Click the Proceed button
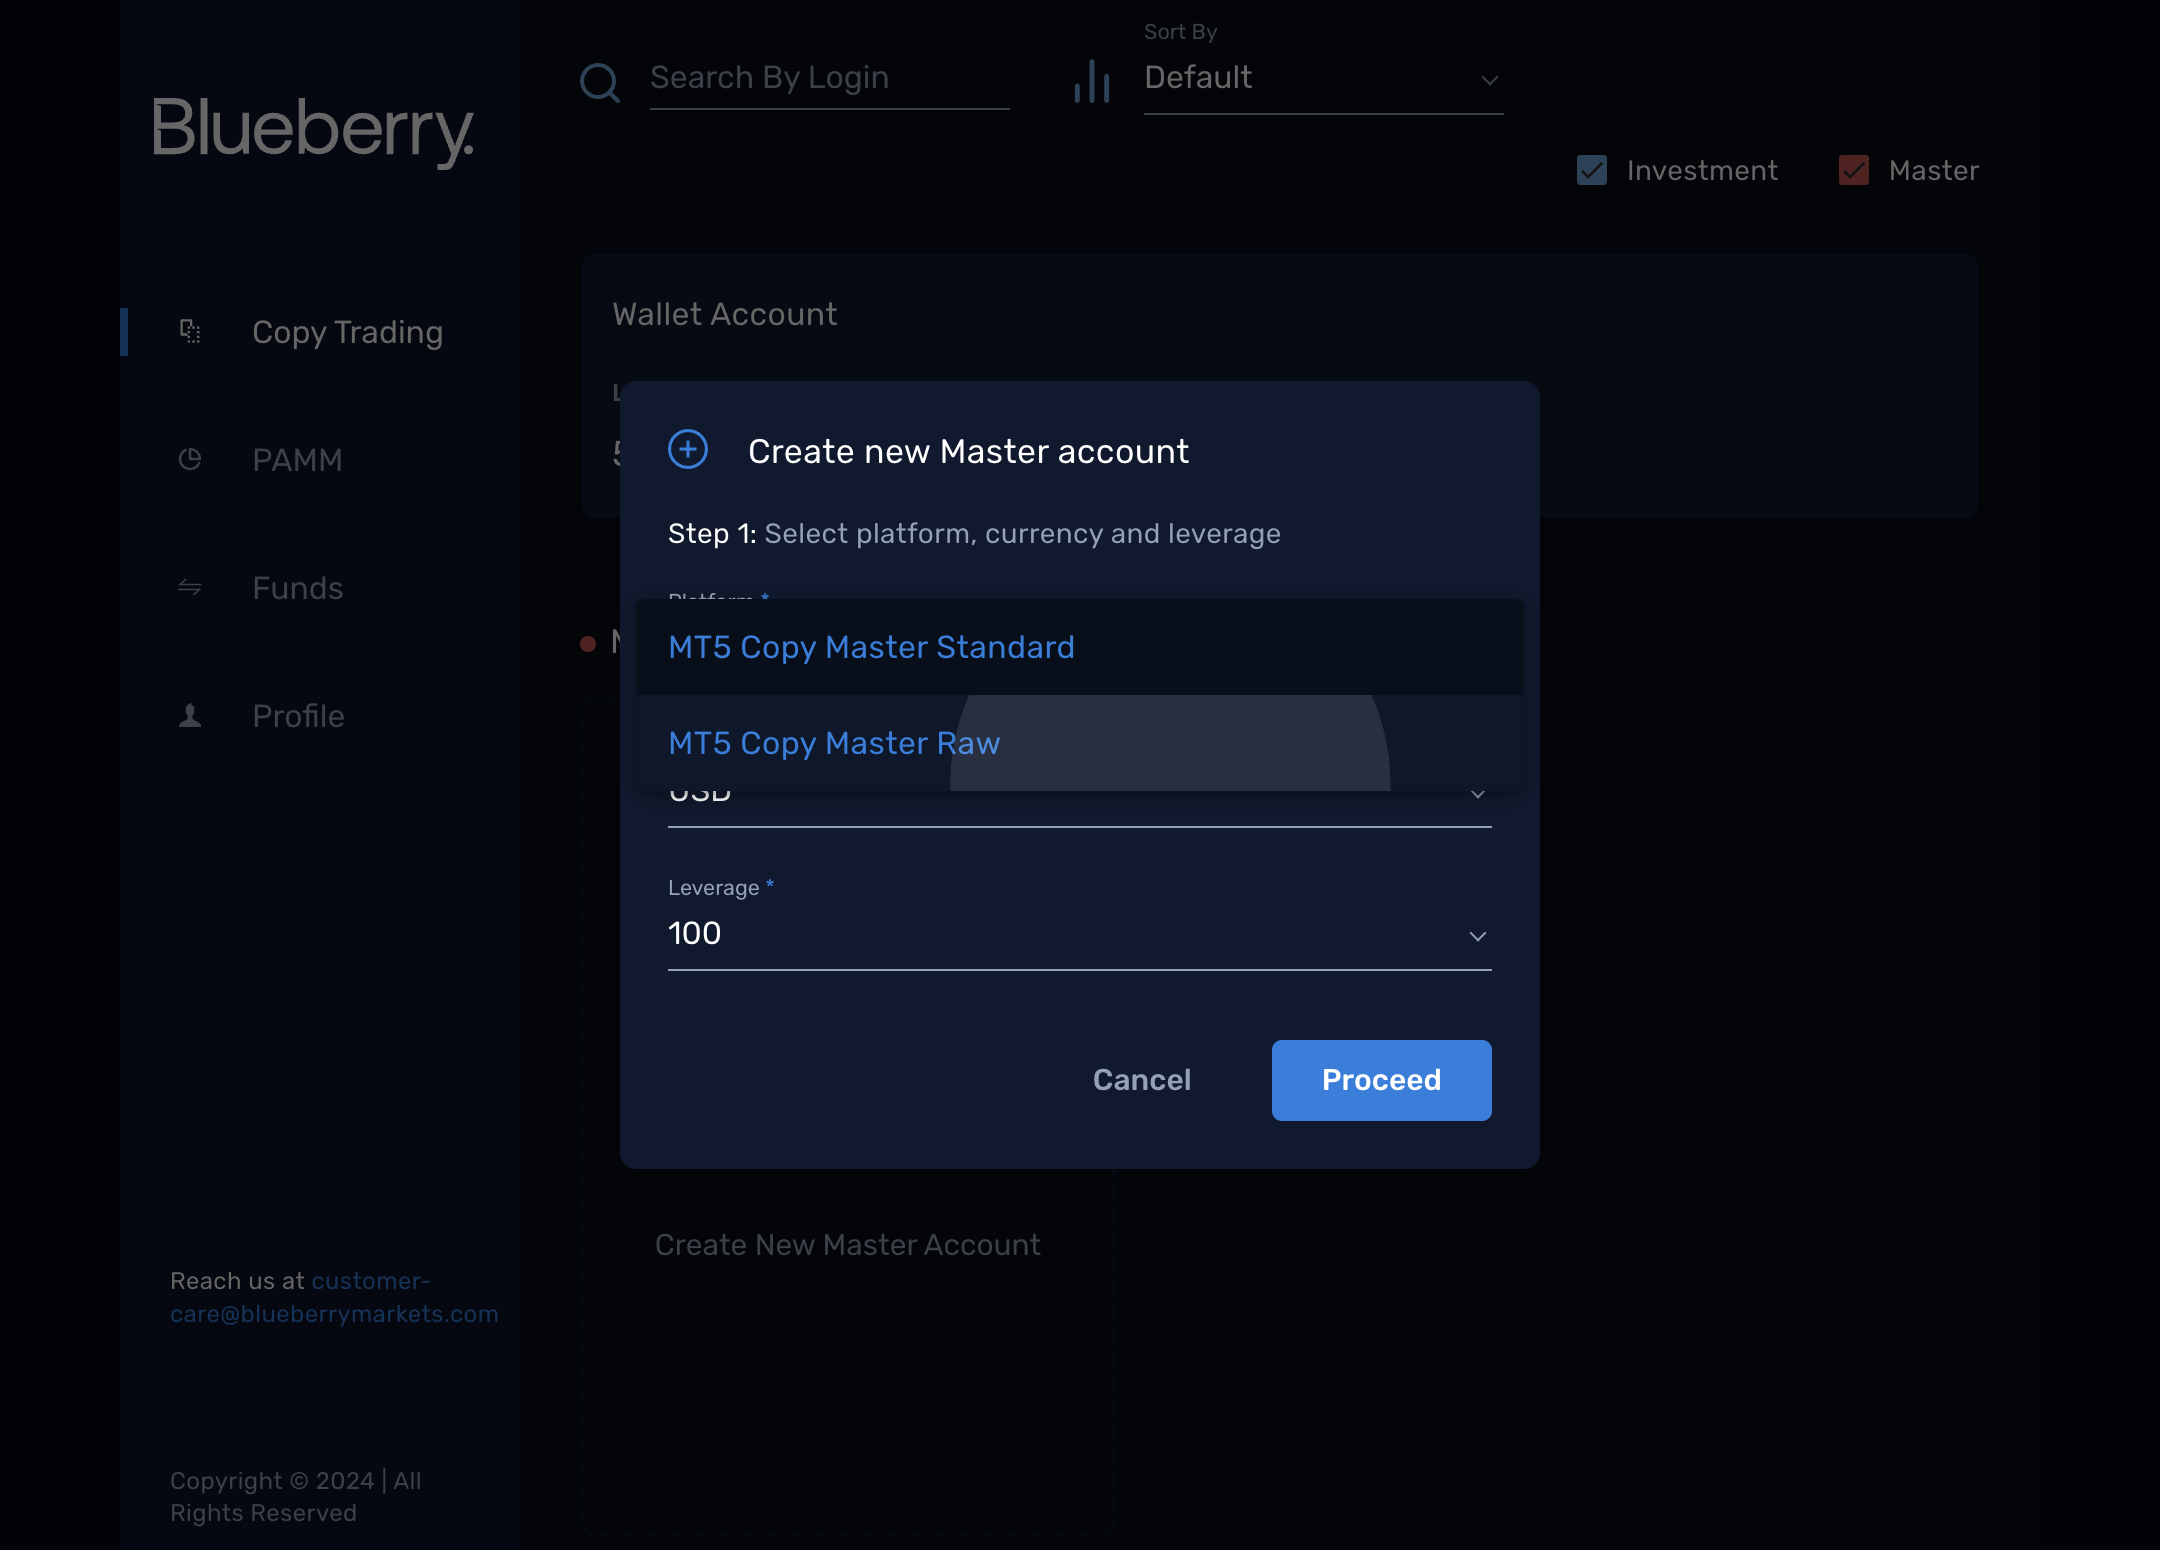2160x1550 pixels. click(x=1382, y=1080)
